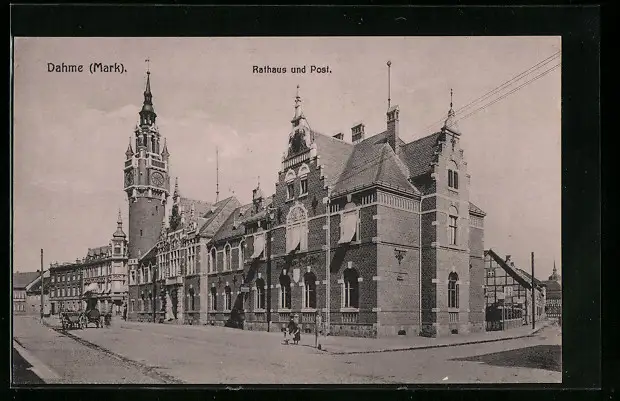The image size is (620, 401).
Task: Click the horse-drawn cart on the street
Action: [80, 319]
